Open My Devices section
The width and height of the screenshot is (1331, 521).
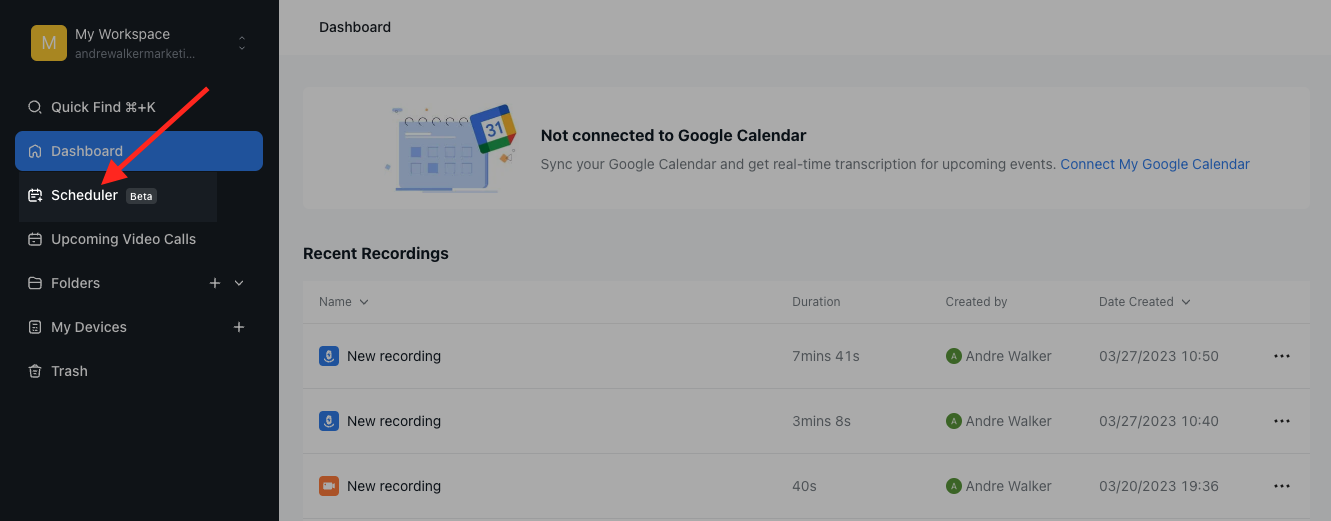89,327
